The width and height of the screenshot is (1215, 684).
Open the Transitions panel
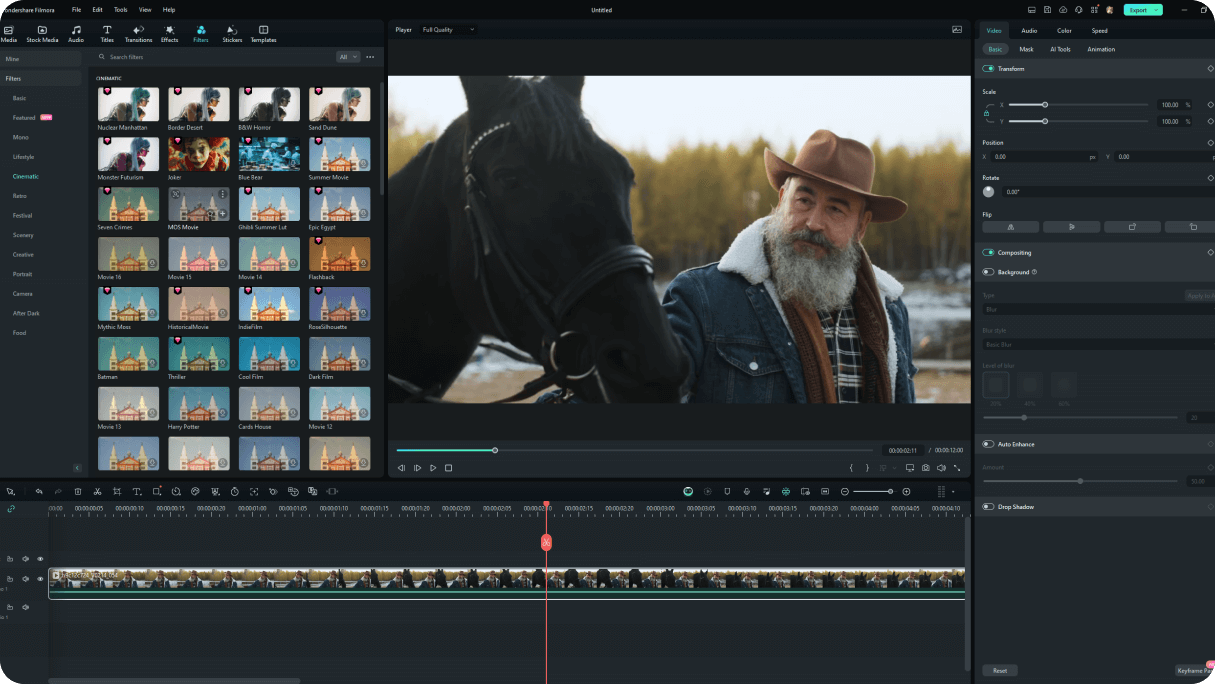(x=138, y=34)
